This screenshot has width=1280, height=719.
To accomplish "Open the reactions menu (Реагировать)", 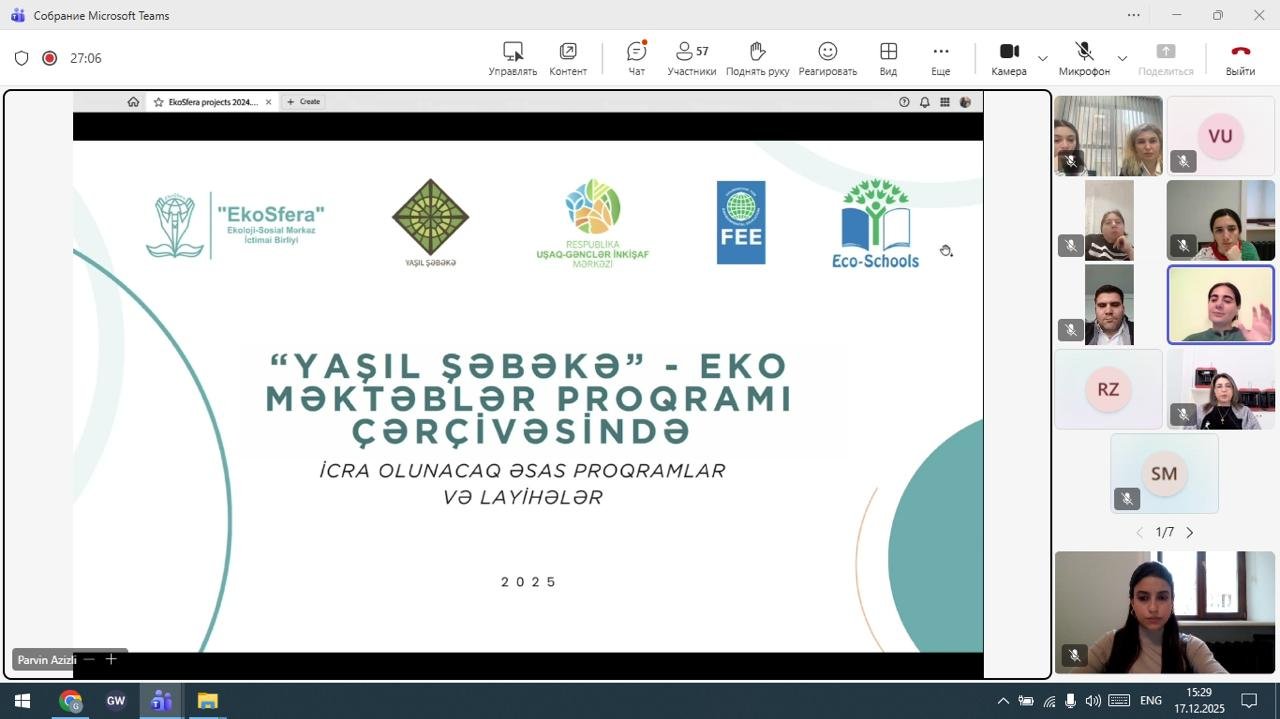I will click(827, 58).
